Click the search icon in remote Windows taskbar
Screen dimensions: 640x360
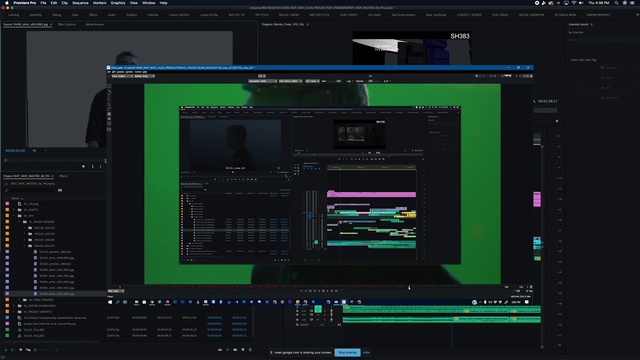(x=118, y=302)
